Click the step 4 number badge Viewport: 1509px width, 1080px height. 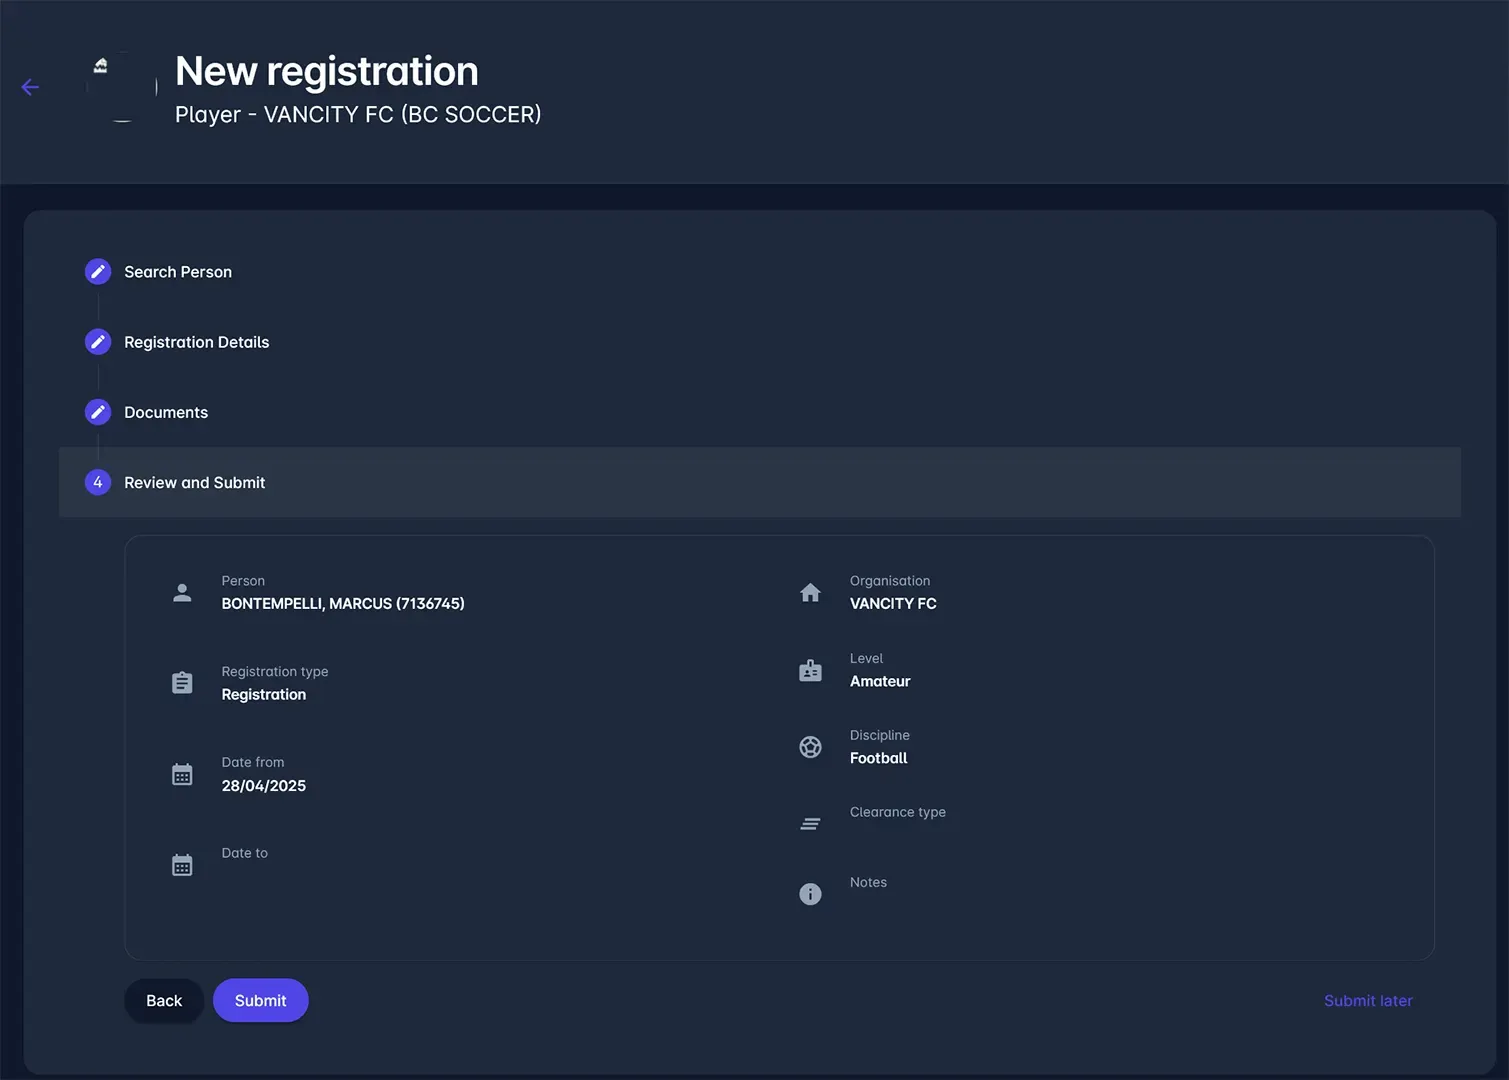click(x=98, y=482)
